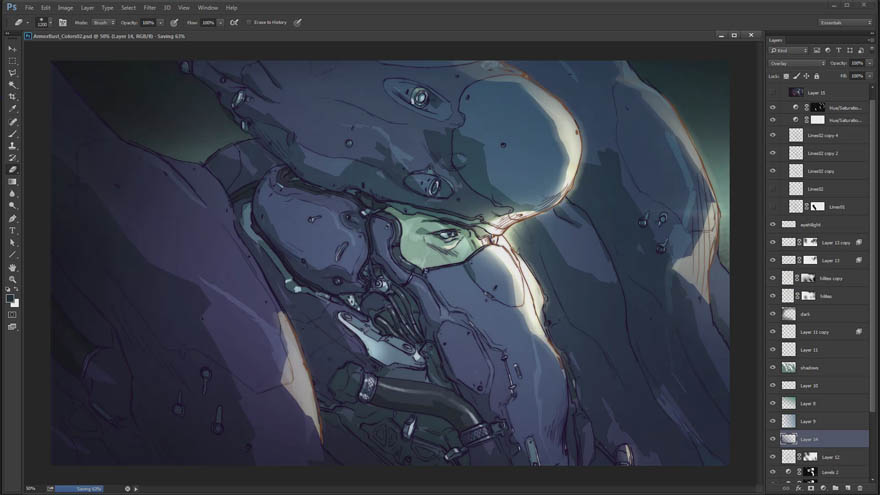Show the hidden Layer 15
880x495 pixels.
click(x=773, y=93)
